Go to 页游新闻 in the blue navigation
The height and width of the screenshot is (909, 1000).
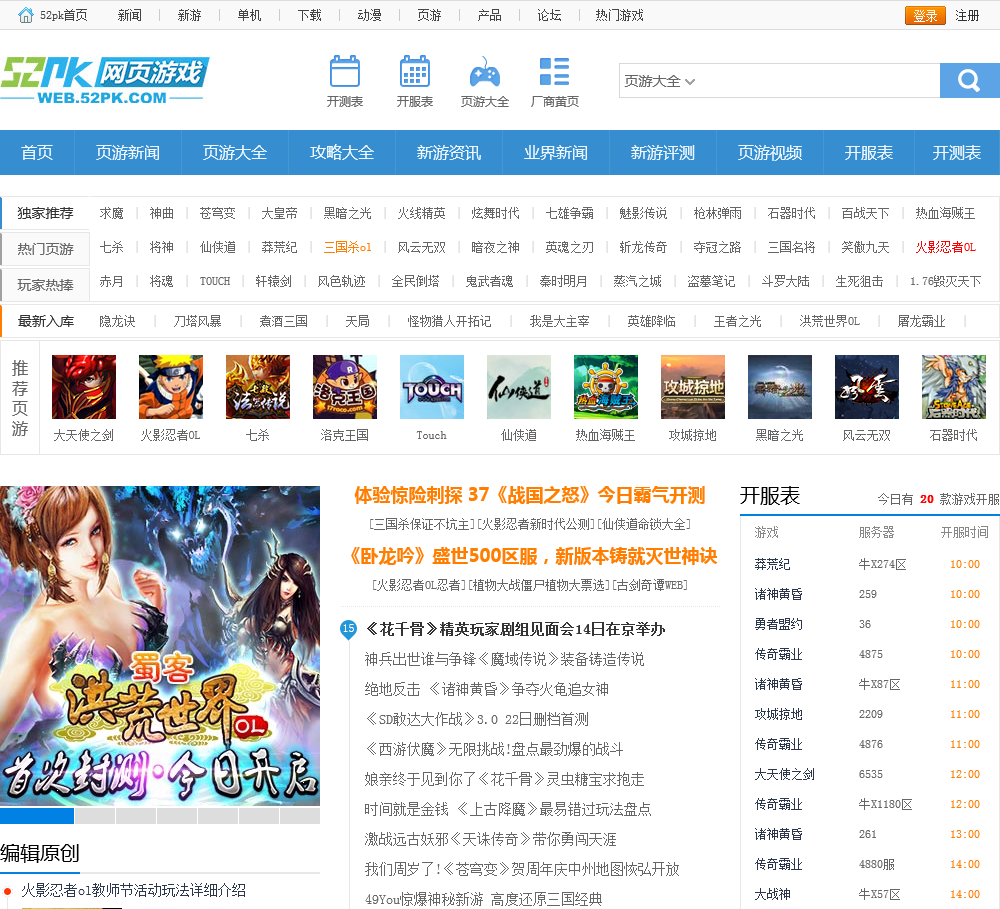(128, 152)
